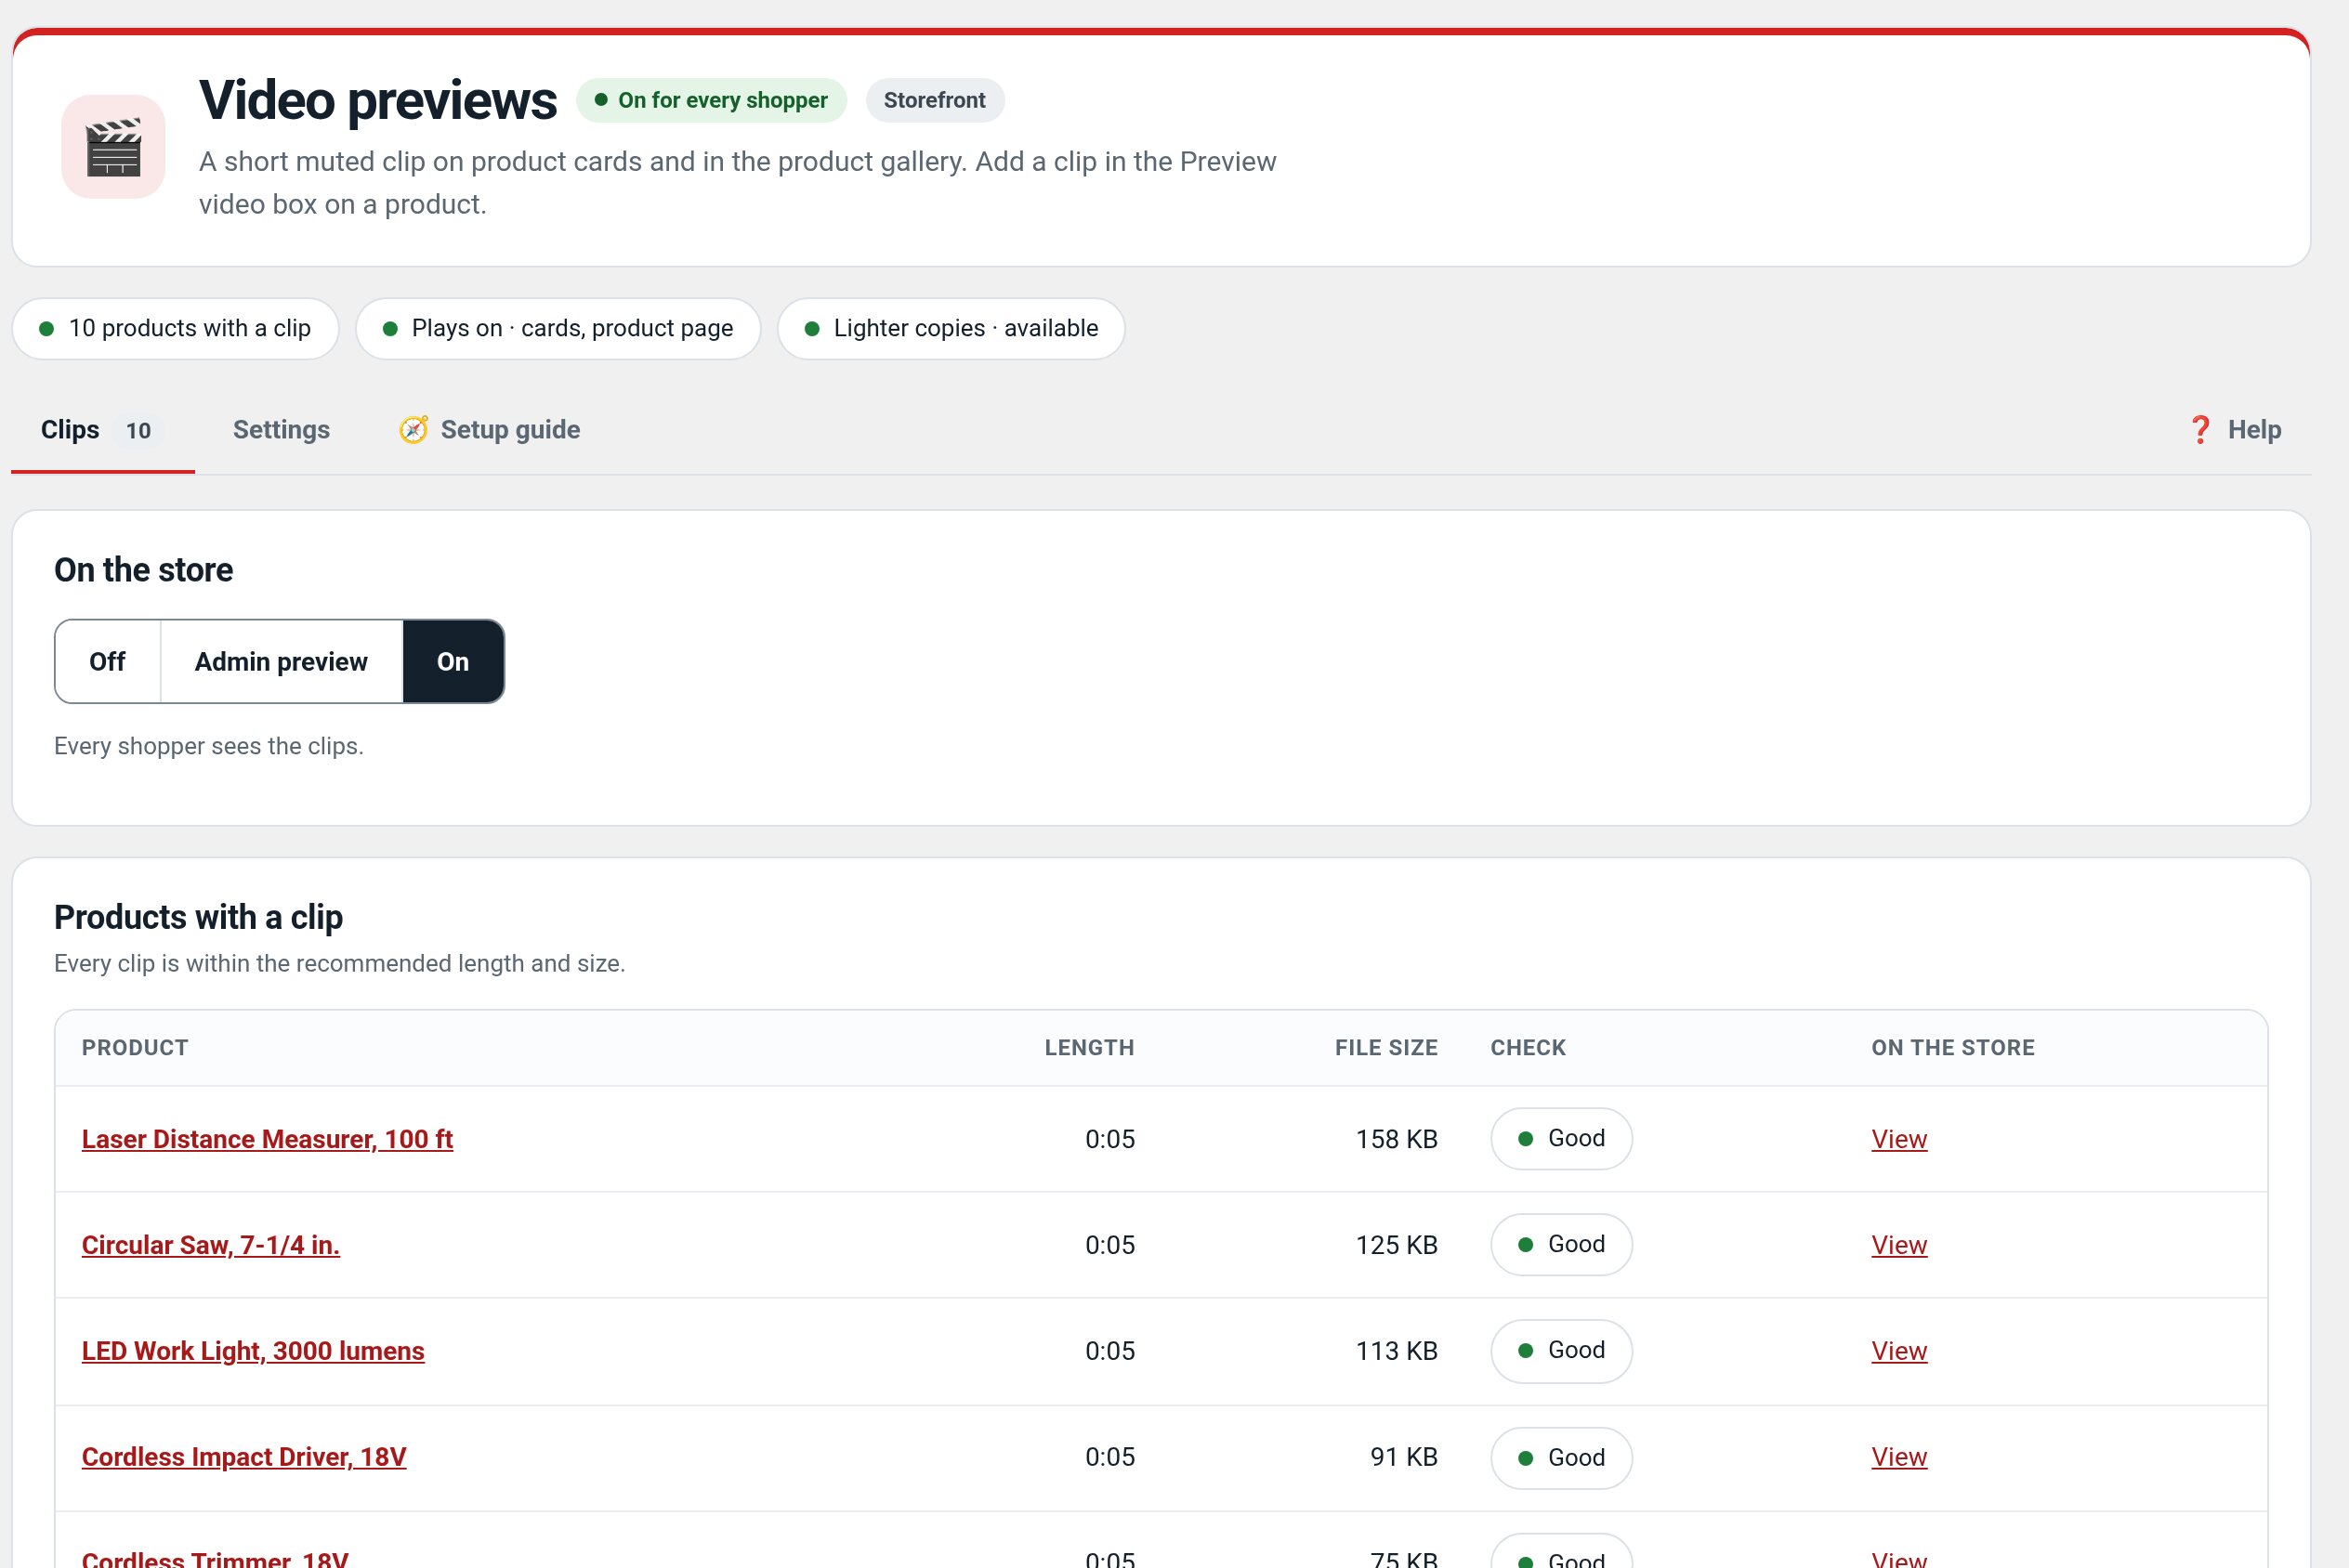The width and height of the screenshot is (2349, 1568).
Task: Select the Off store mode
Action: [108, 661]
